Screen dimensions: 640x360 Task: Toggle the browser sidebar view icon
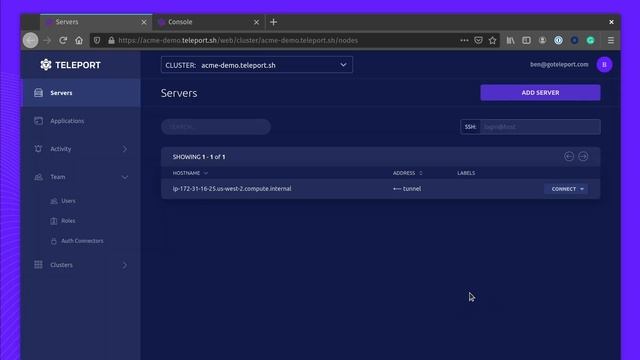point(527,40)
